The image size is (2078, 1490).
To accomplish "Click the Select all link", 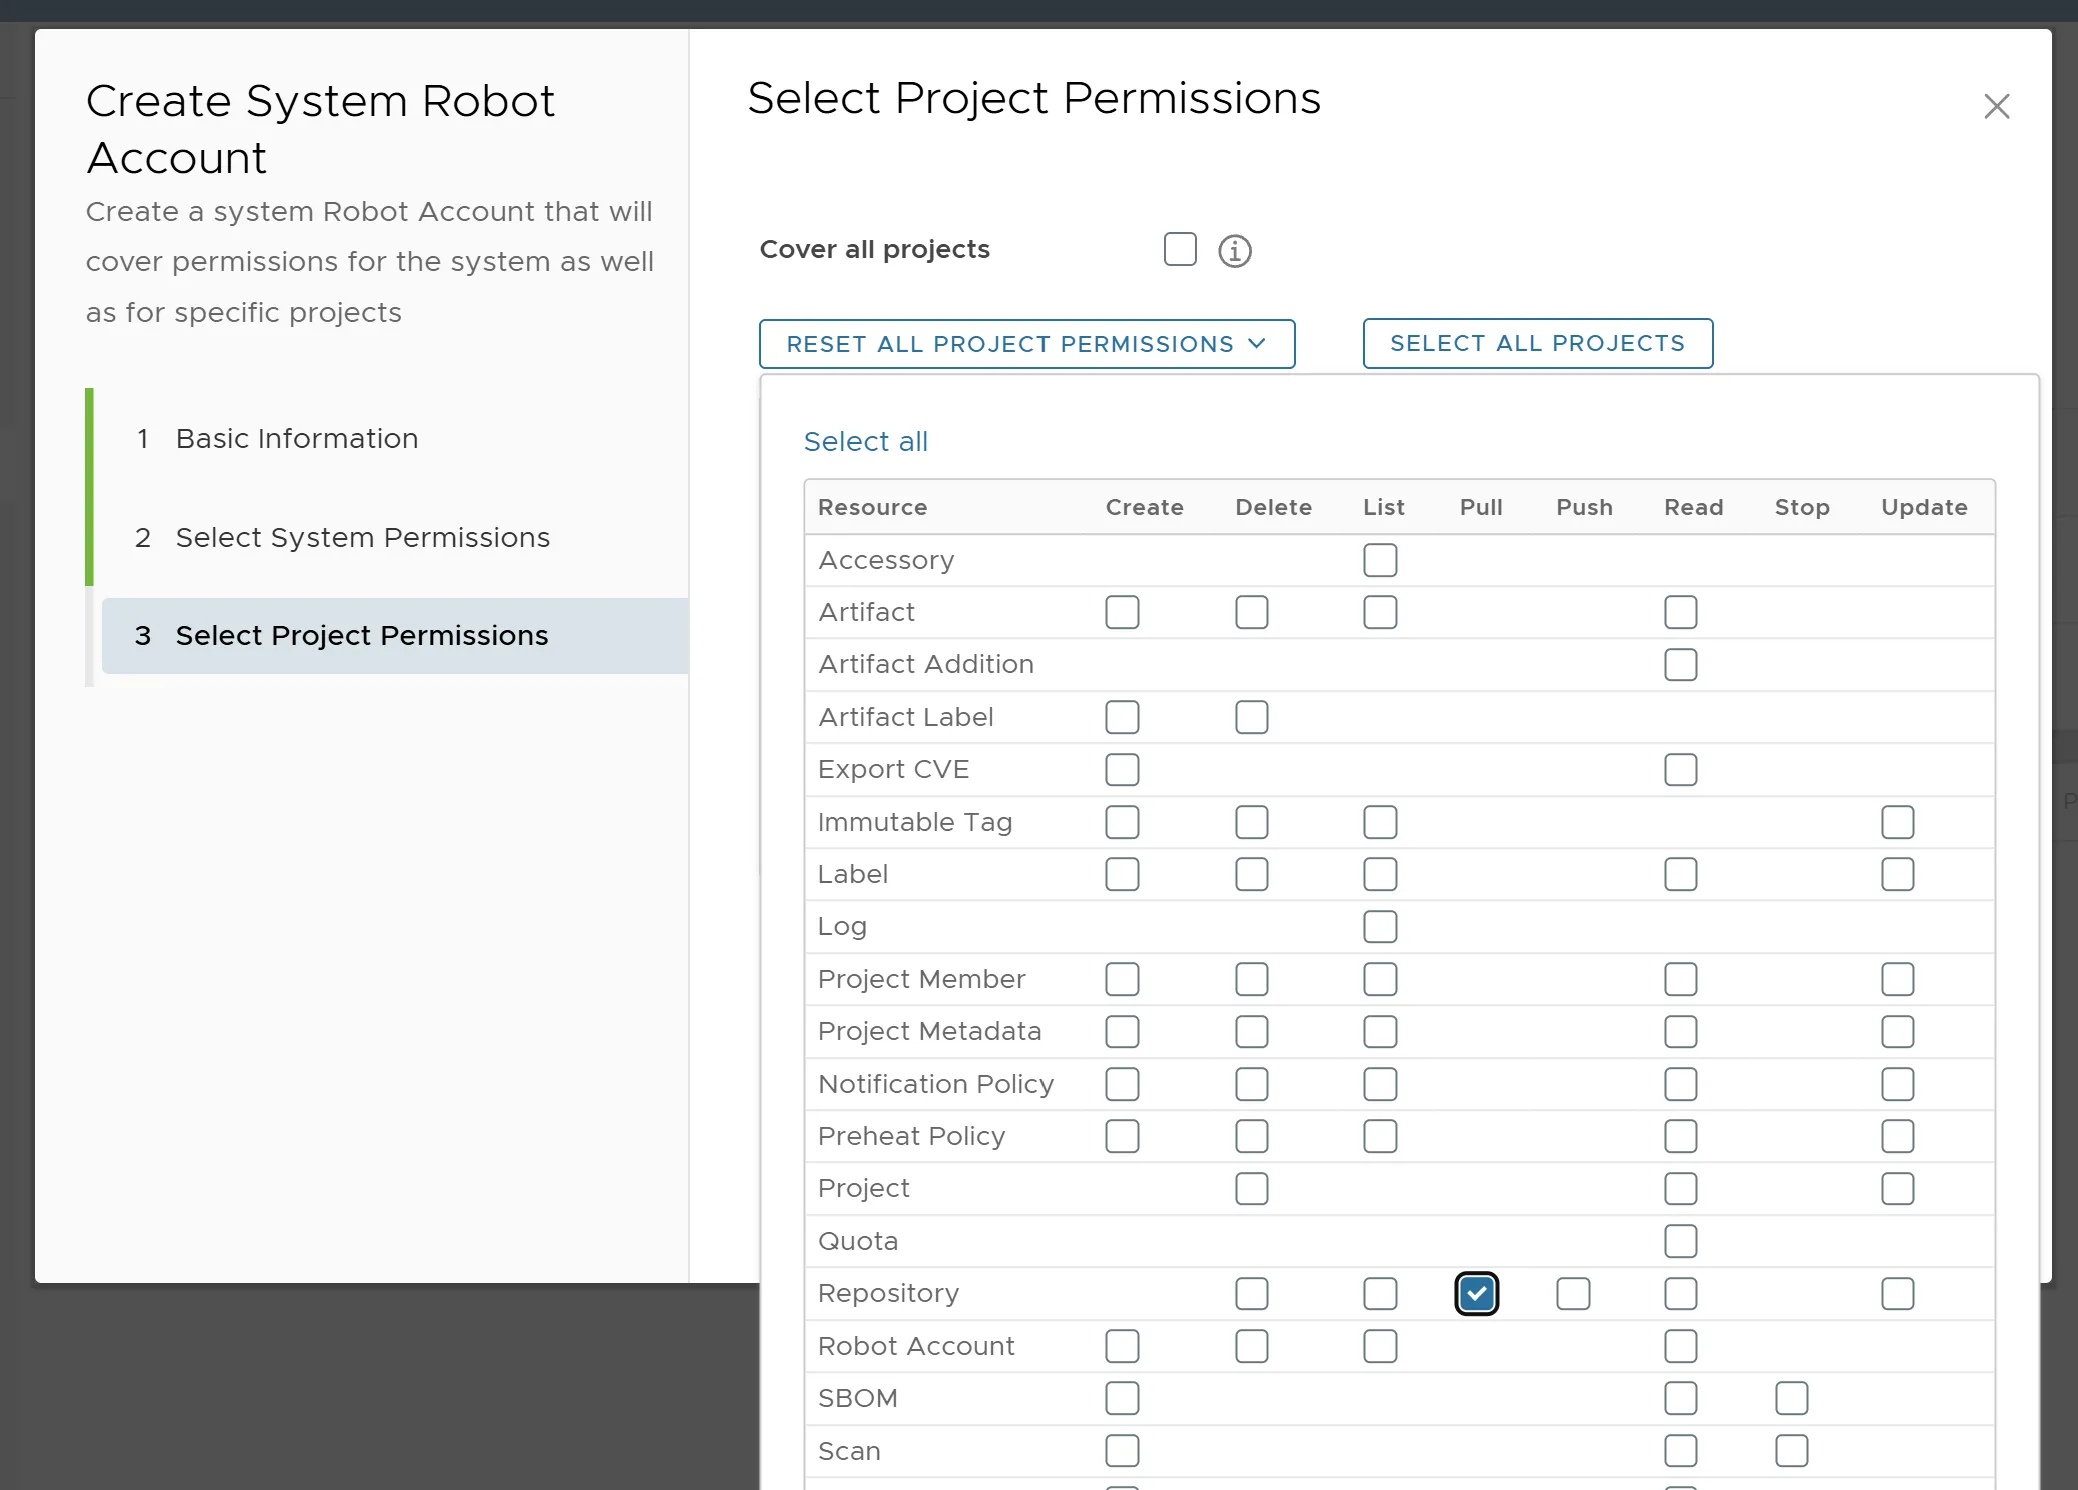I will tap(865, 441).
